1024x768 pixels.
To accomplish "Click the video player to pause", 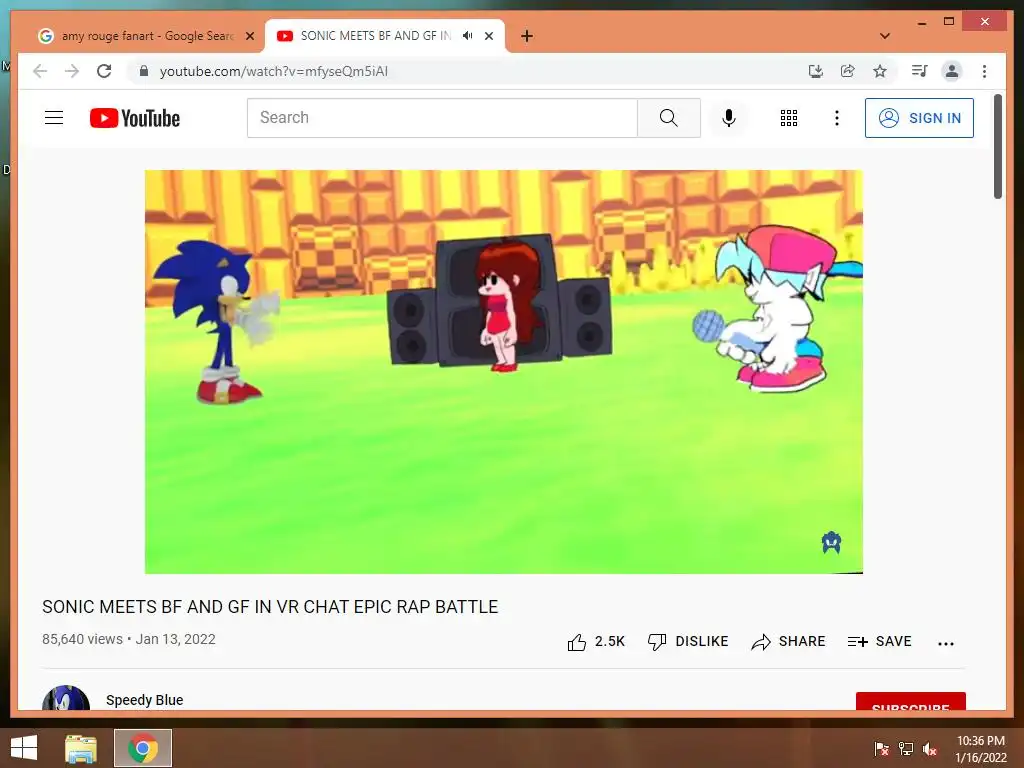I will click(504, 372).
